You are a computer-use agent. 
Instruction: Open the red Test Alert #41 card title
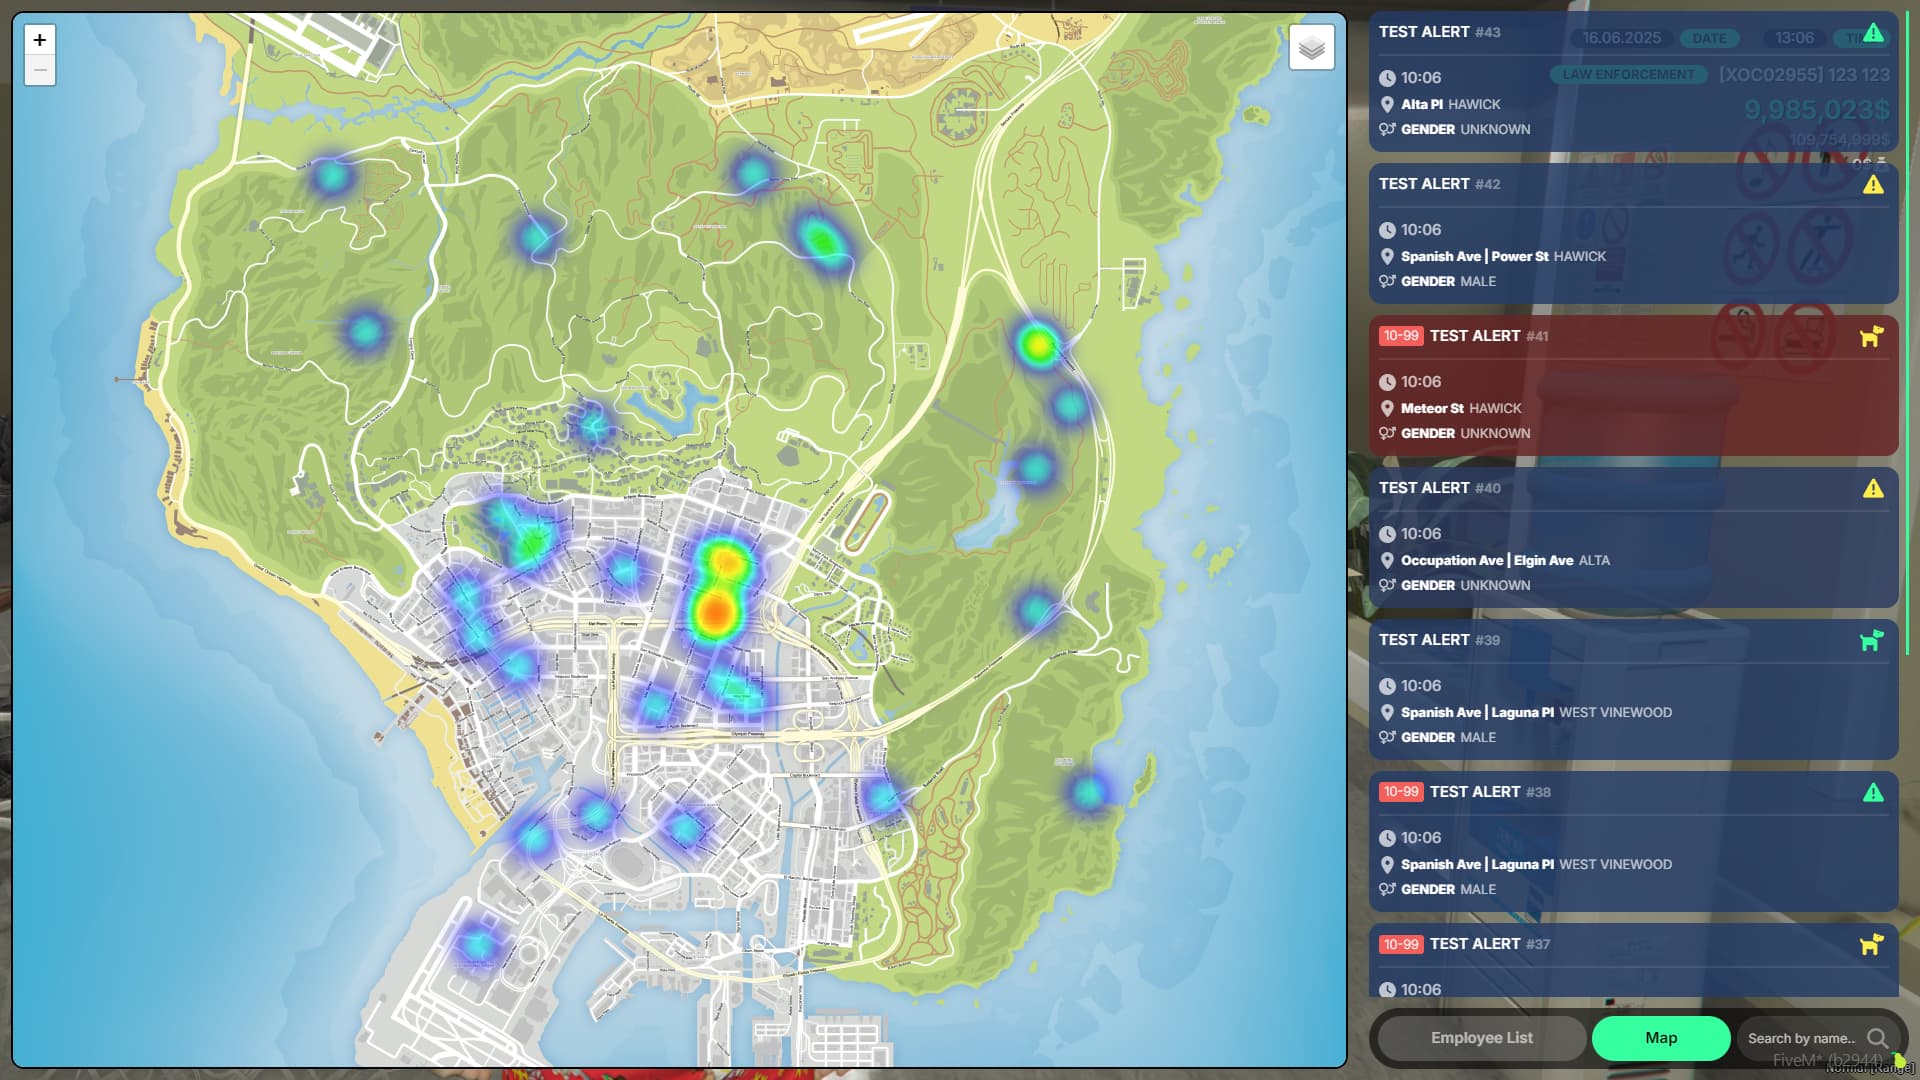point(1489,336)
